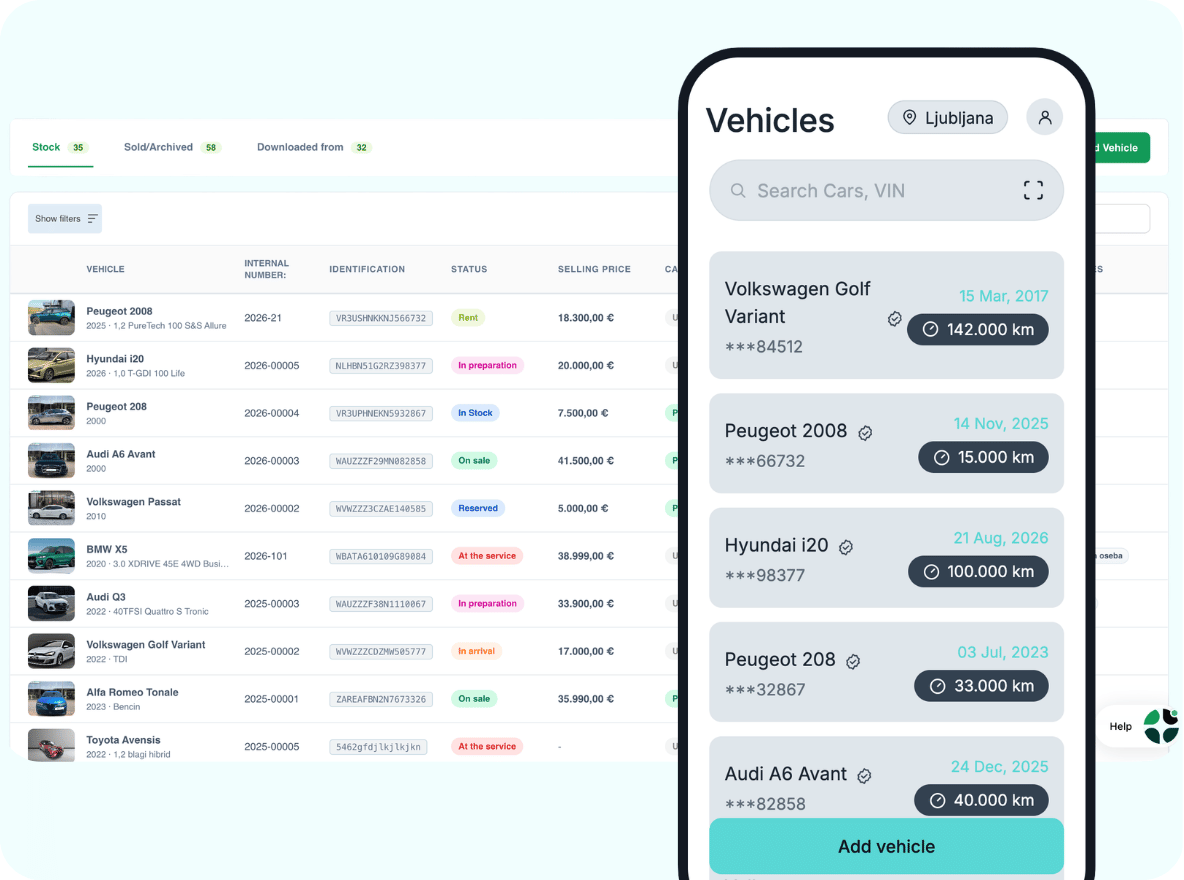Click VIN WBATA610109G89084 identification

[381, 556]
